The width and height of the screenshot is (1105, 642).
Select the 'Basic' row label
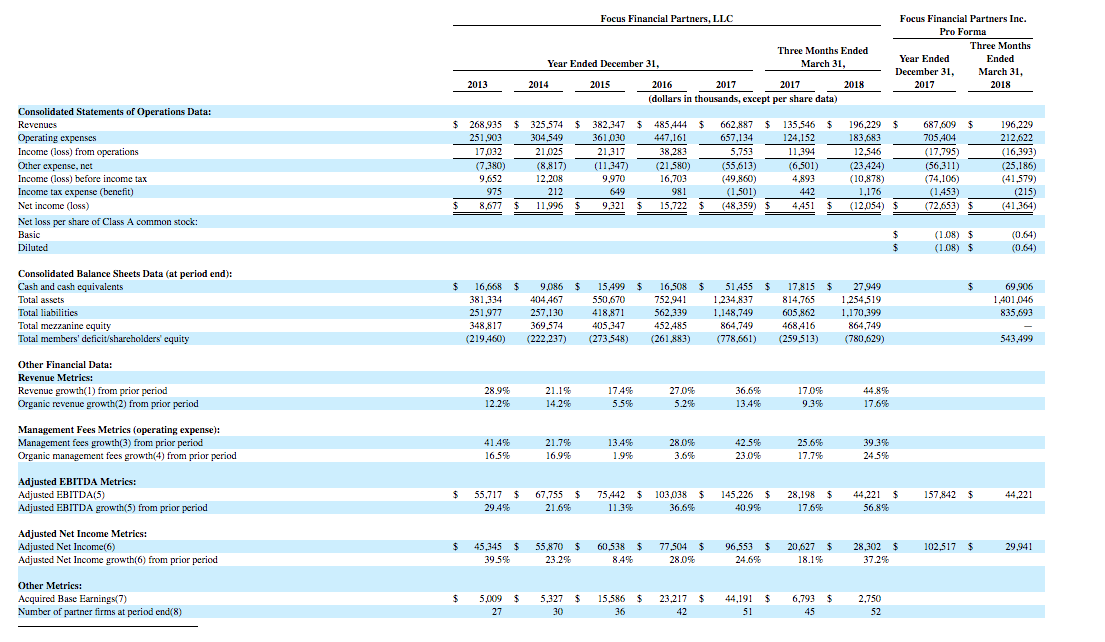coord(29,235)
